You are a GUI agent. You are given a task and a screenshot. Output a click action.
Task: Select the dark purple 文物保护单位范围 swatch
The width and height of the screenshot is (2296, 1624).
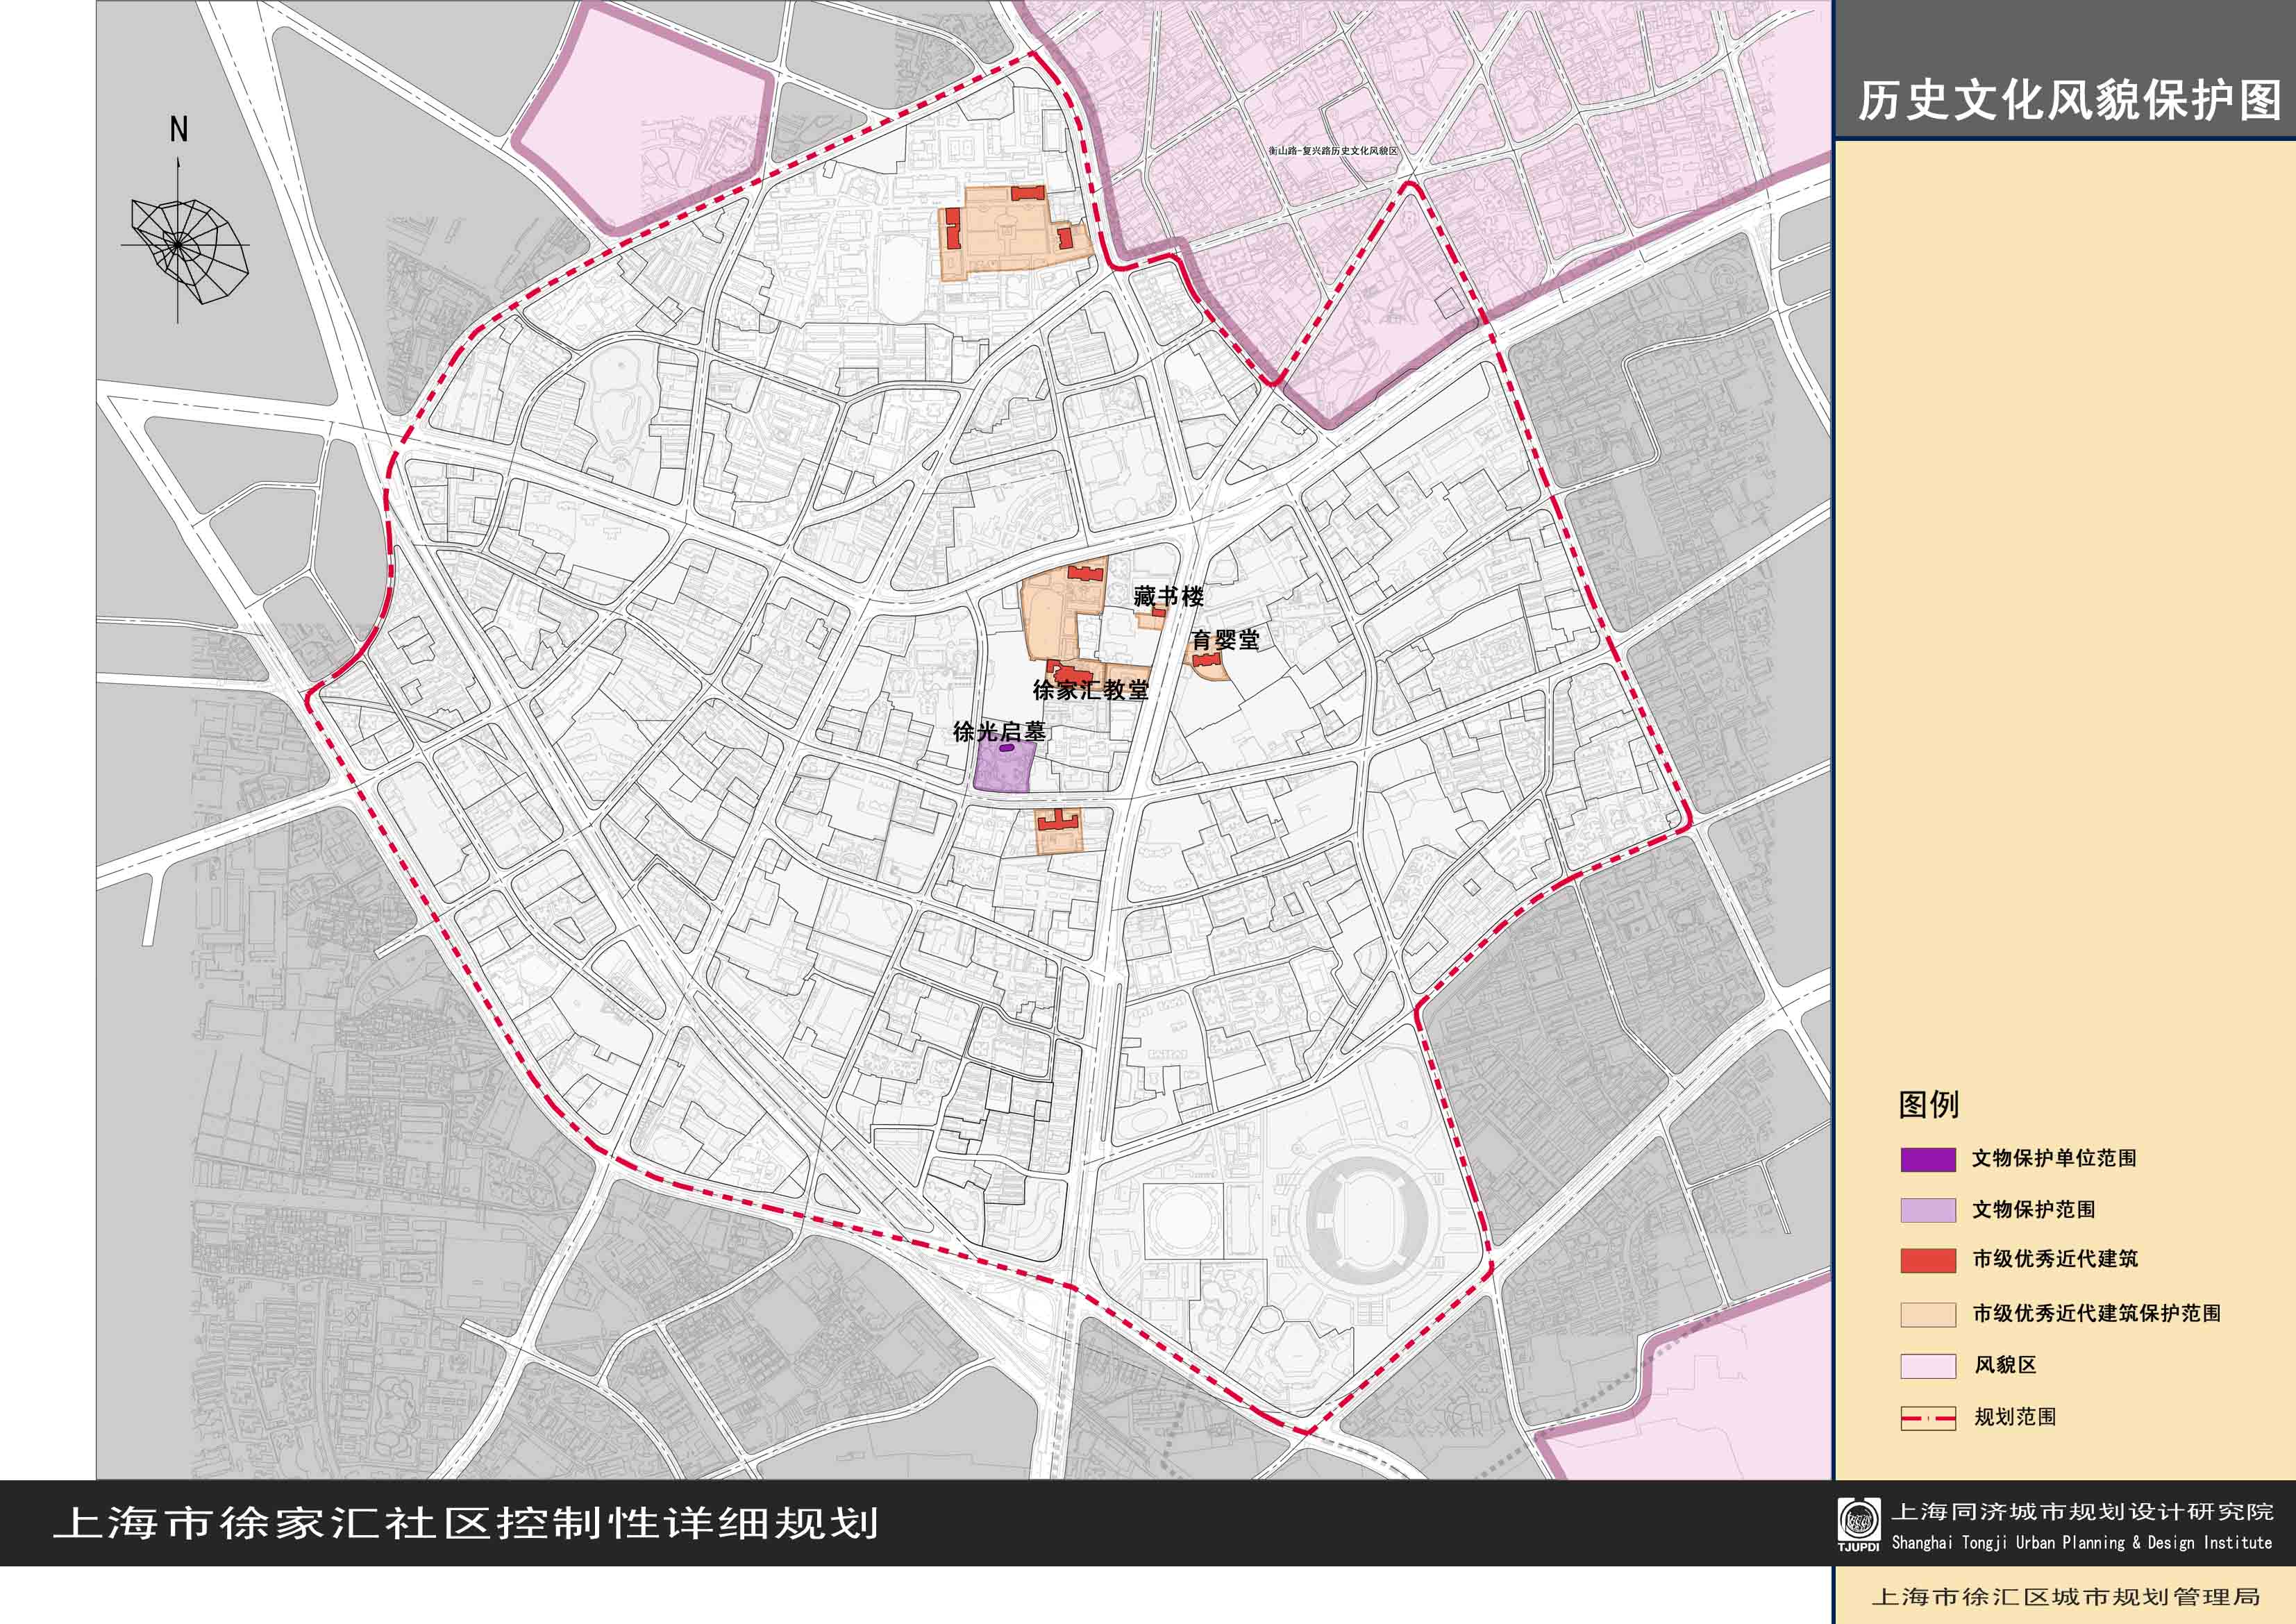click(x=1927, y=1159)
